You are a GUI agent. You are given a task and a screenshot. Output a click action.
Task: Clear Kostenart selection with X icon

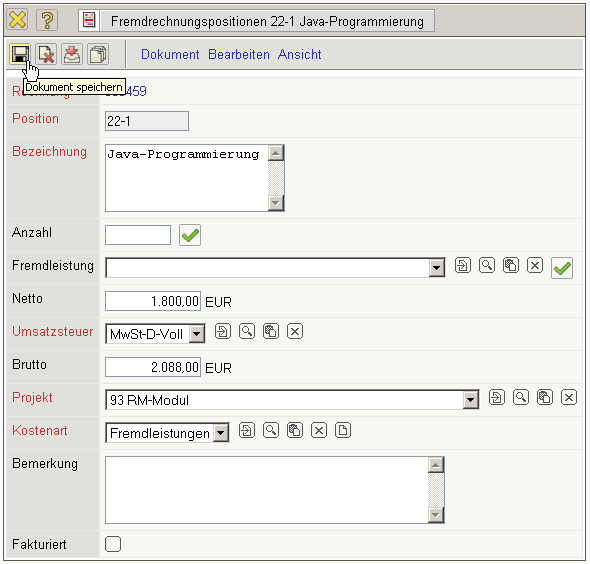pyautogui.click(x=319, y=430)
